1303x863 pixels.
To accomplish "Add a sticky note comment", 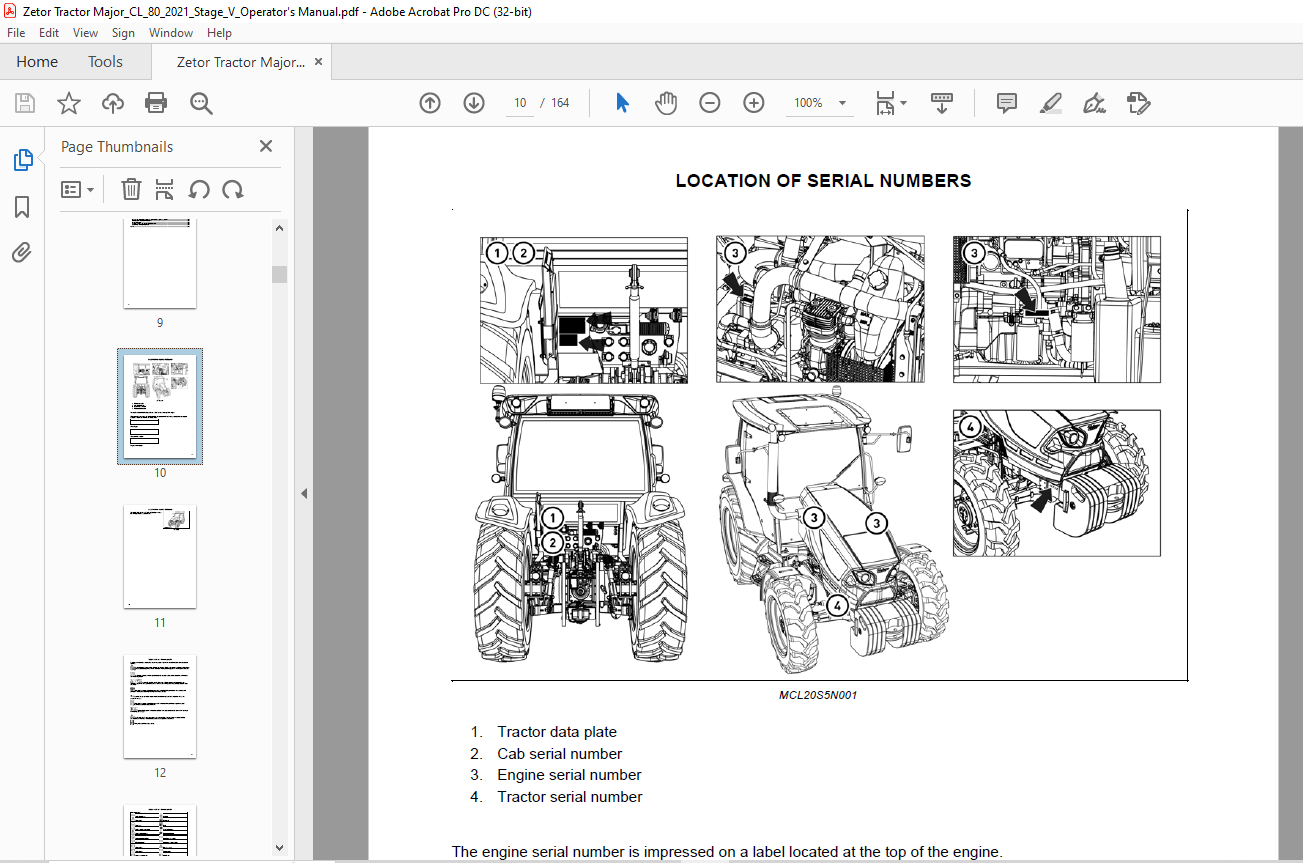I will (x=1007, y=103).
